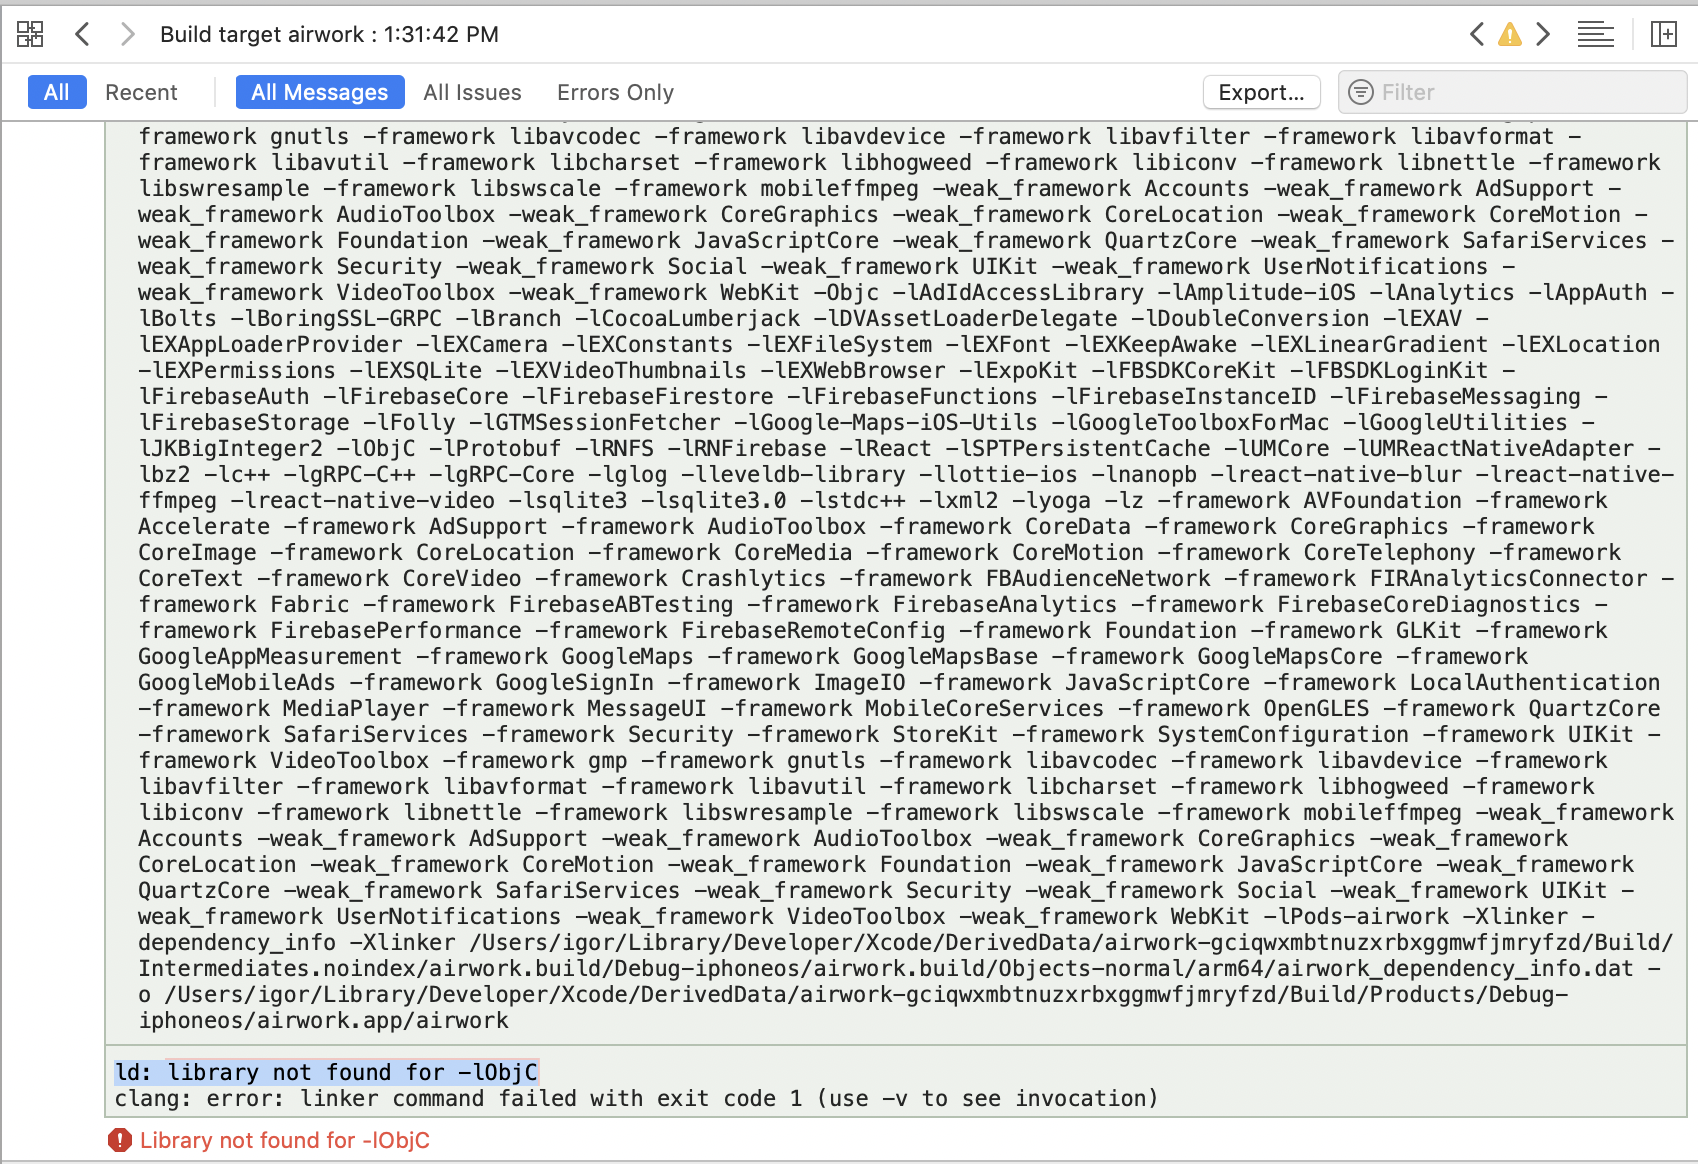Click the line-list log display icon
This screenshot has height=1164, width=1698.
pos(1595,33)
